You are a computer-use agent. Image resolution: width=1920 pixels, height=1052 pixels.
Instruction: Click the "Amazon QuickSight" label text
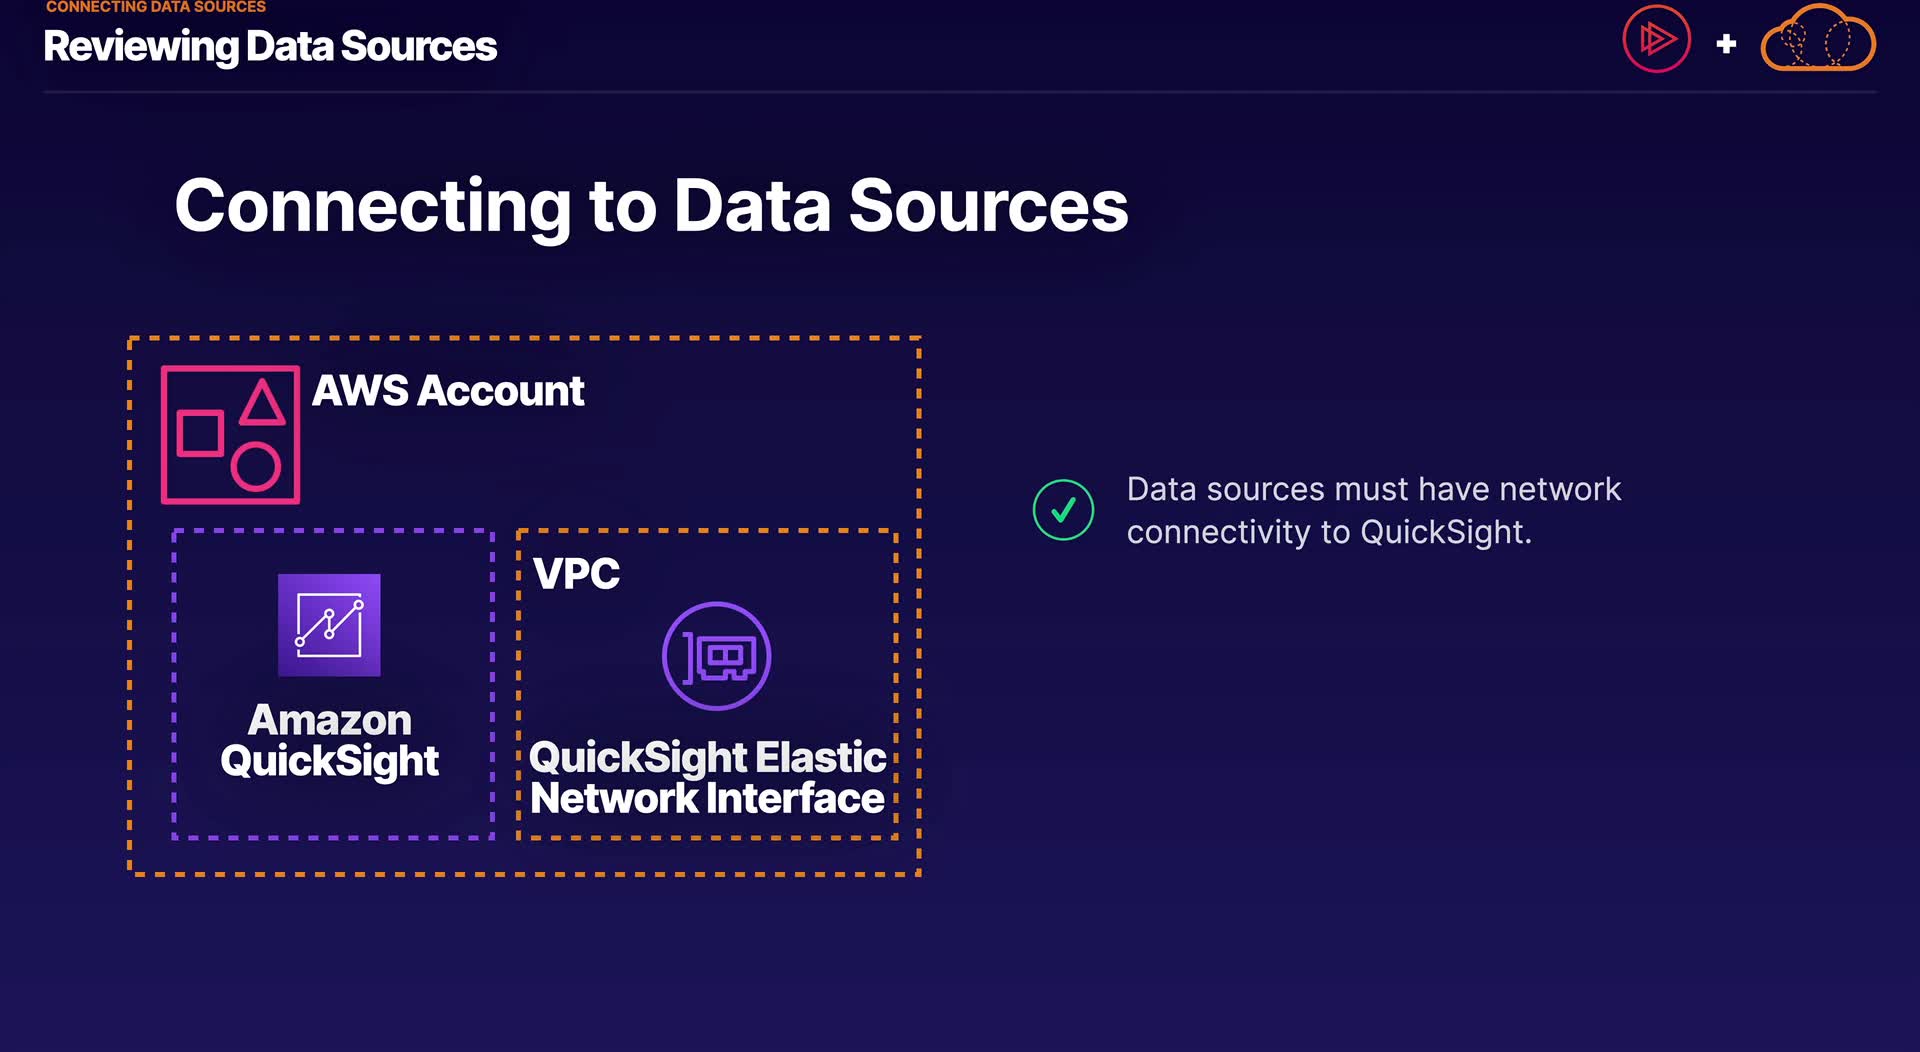click(329, 741)
